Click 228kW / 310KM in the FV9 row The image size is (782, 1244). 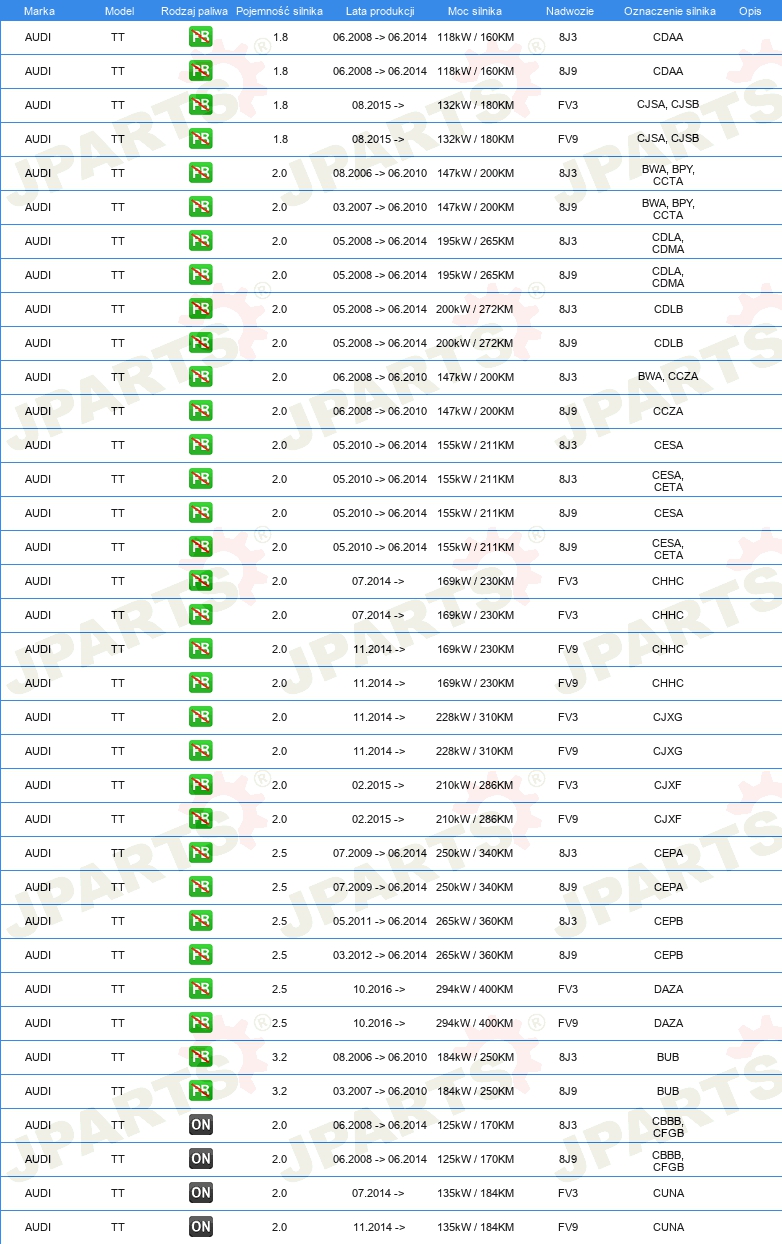pyautogui.click(x=475, y=751)
